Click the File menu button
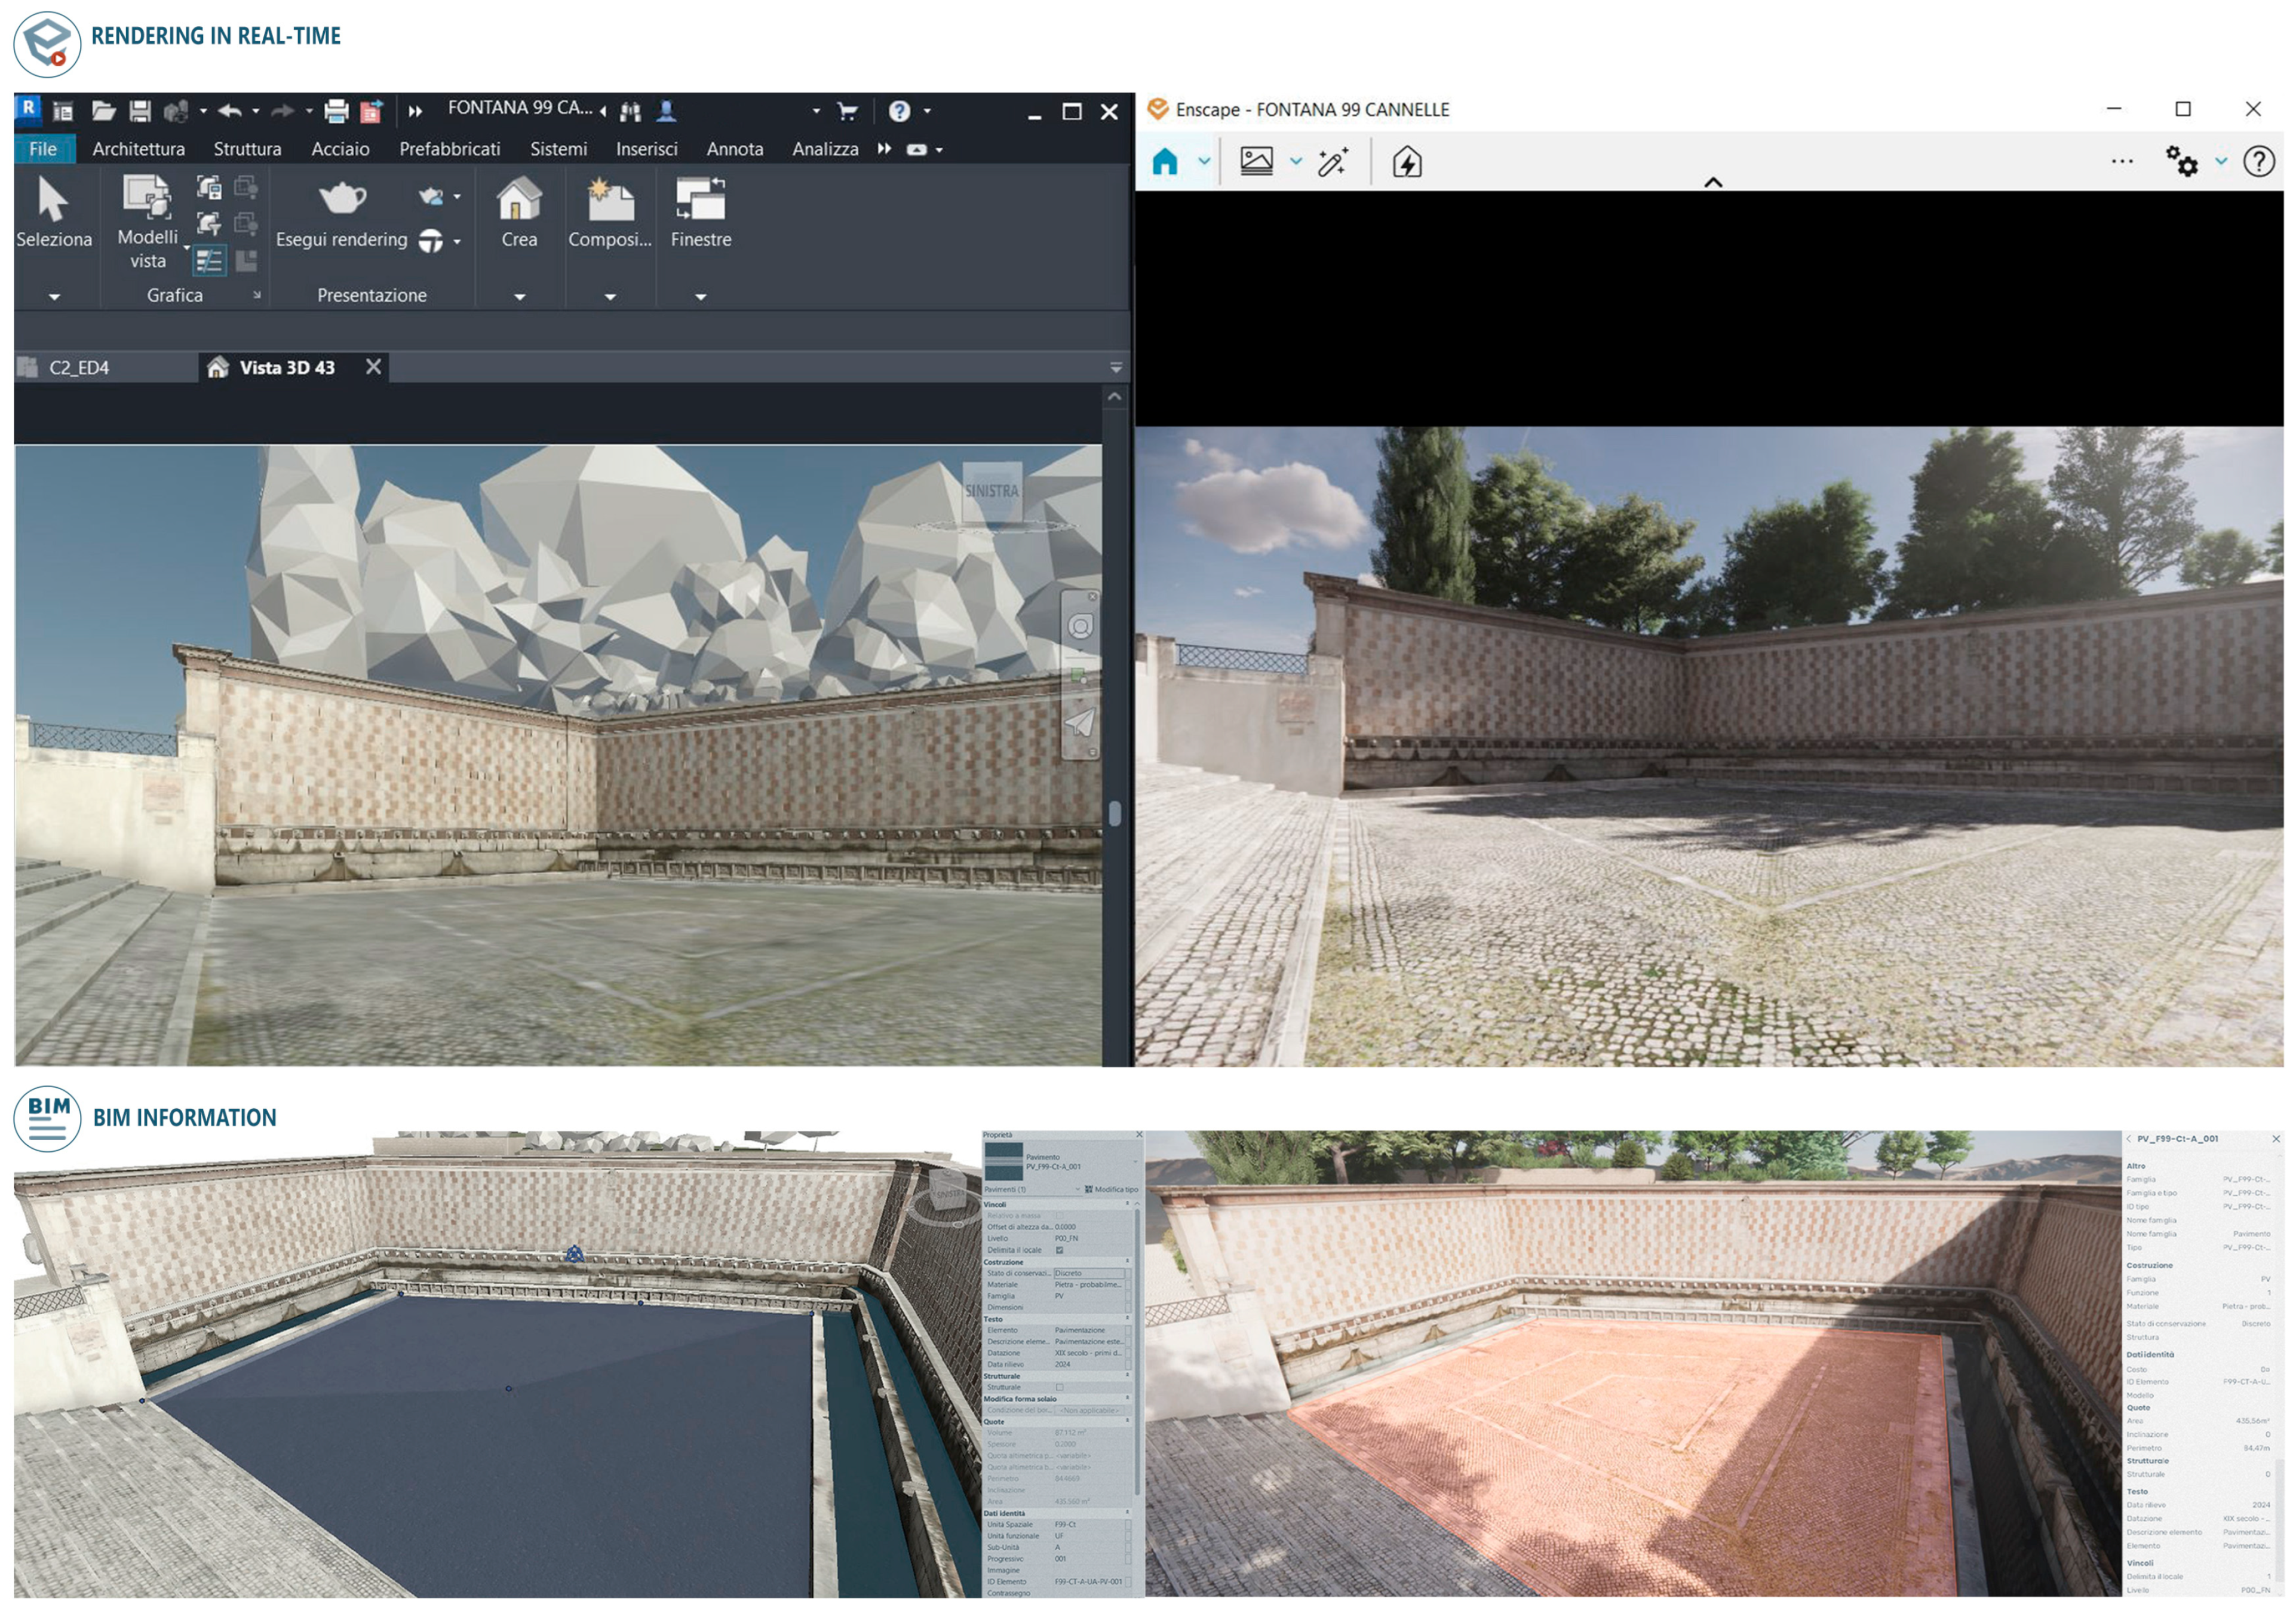 click(43, 149)
